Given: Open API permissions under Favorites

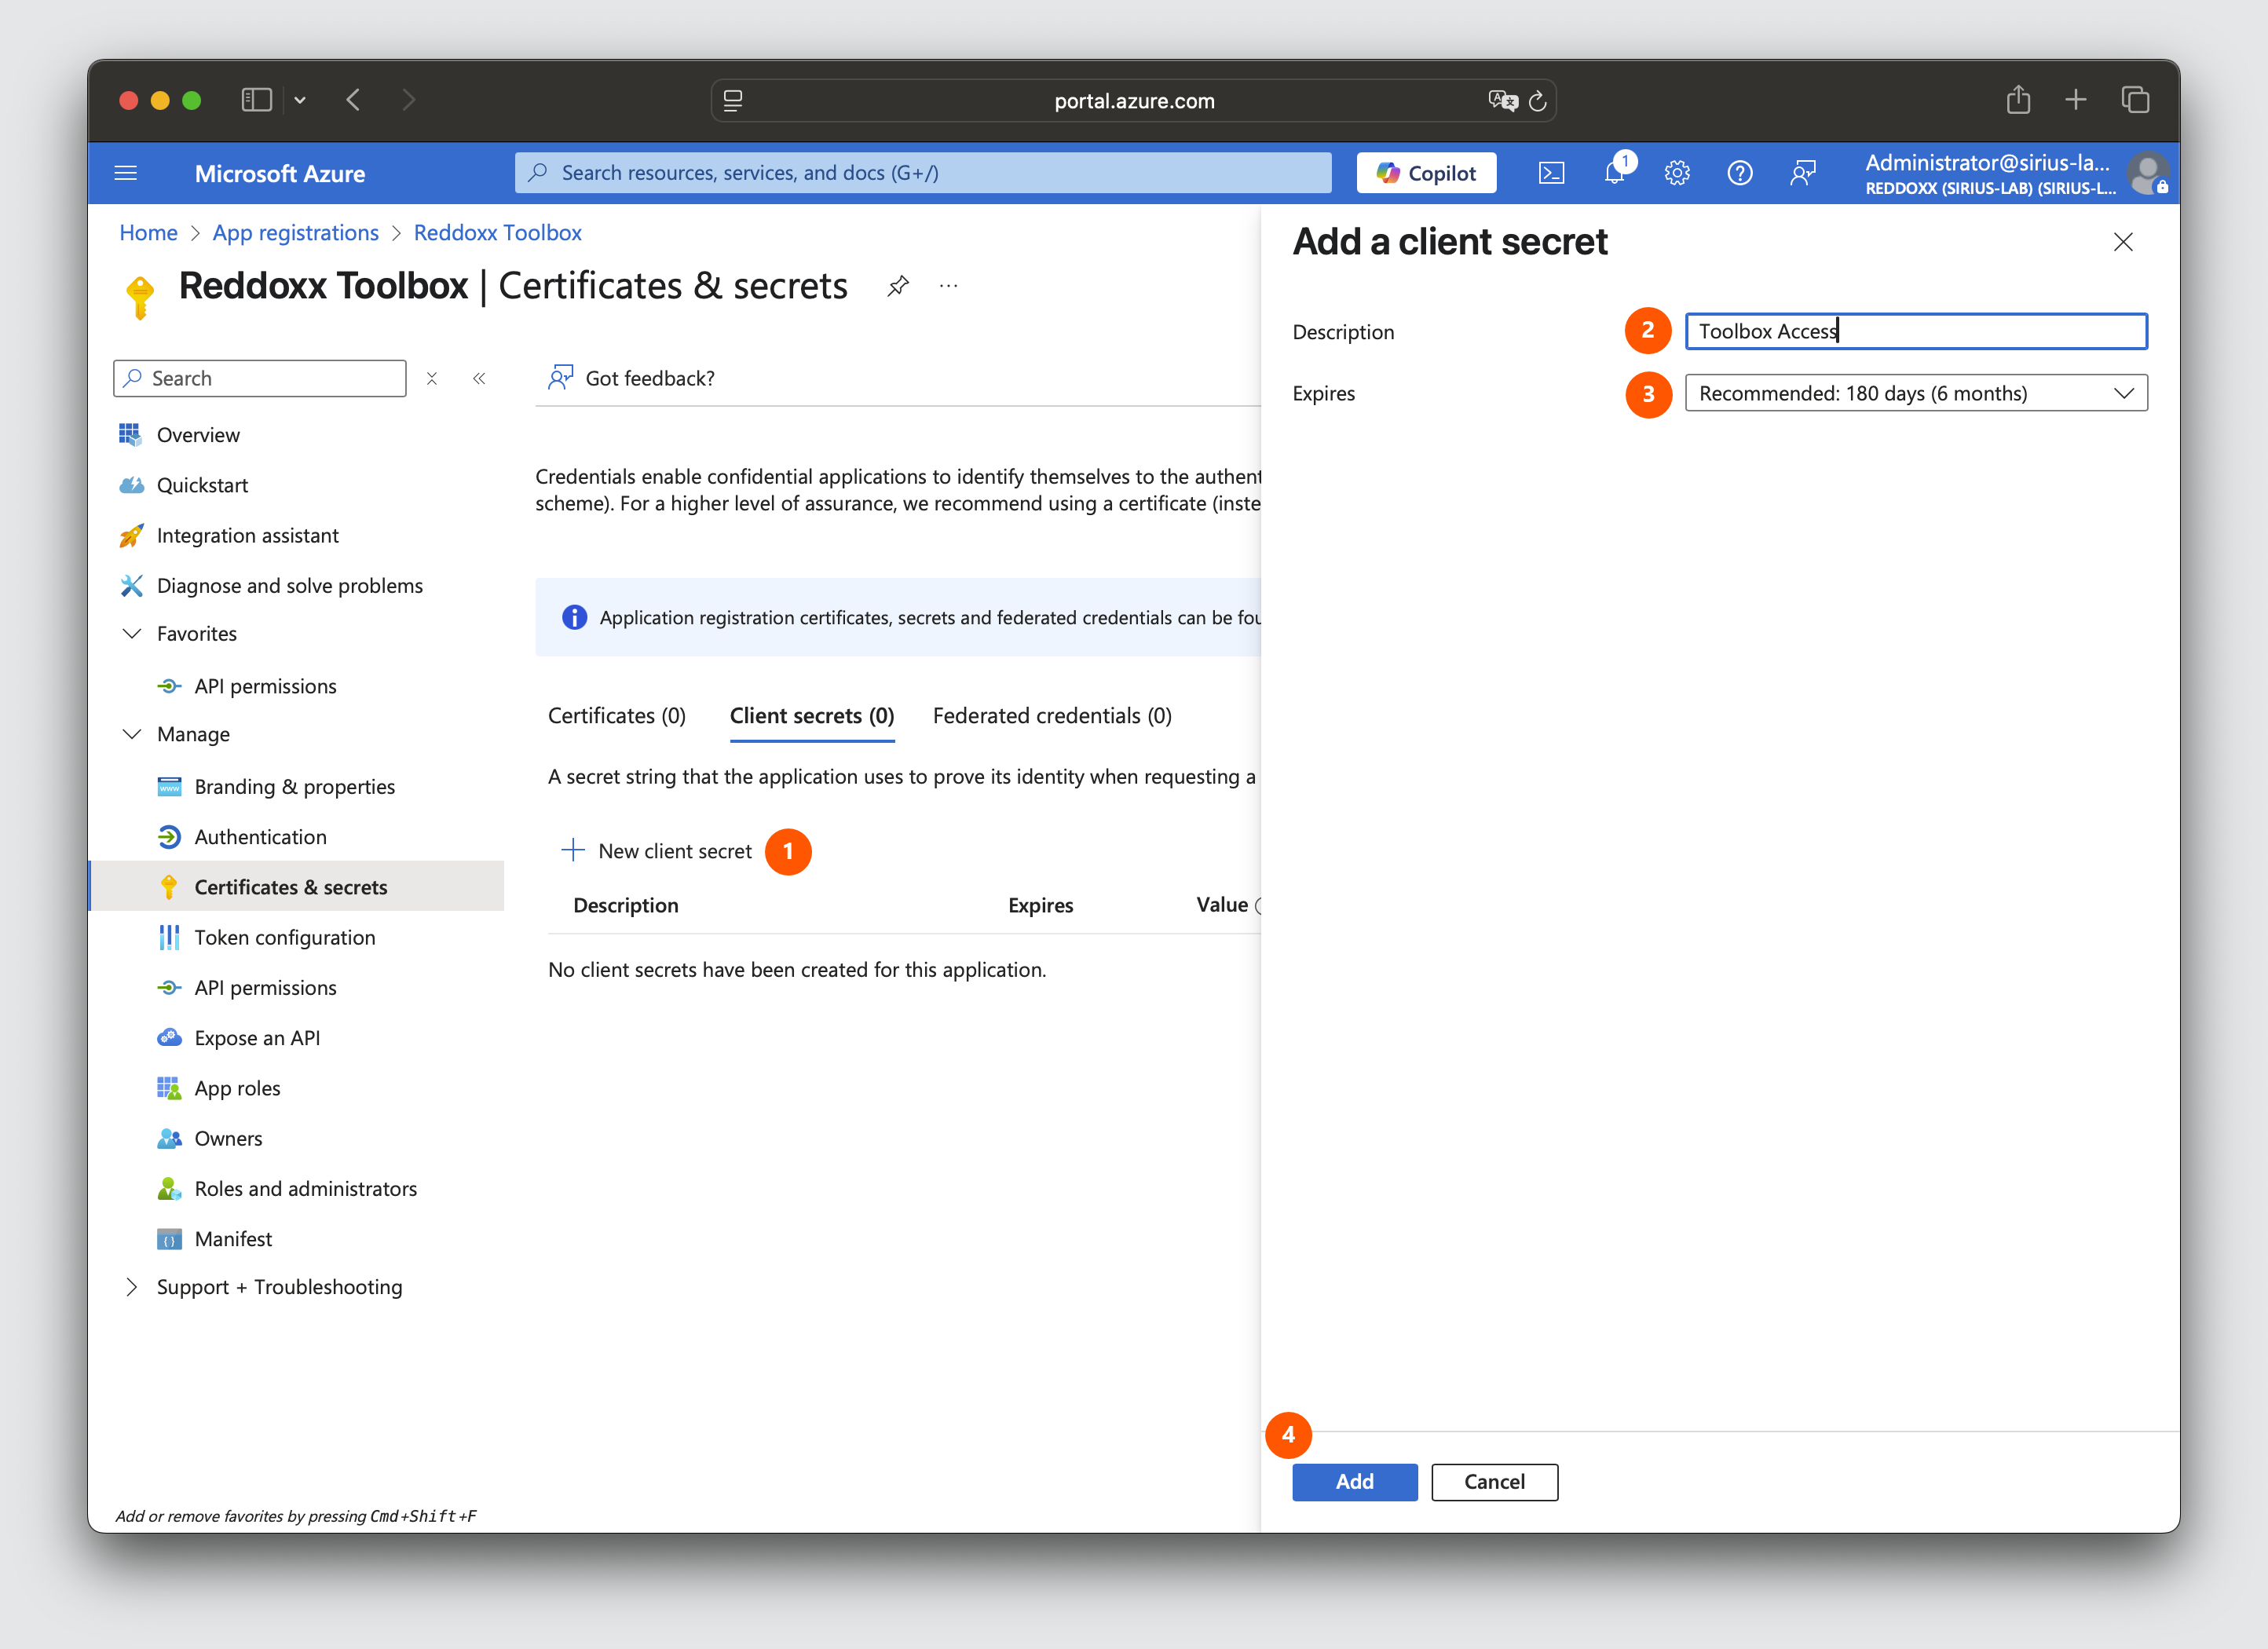Looking at the screenshot, I should (265, 686).
